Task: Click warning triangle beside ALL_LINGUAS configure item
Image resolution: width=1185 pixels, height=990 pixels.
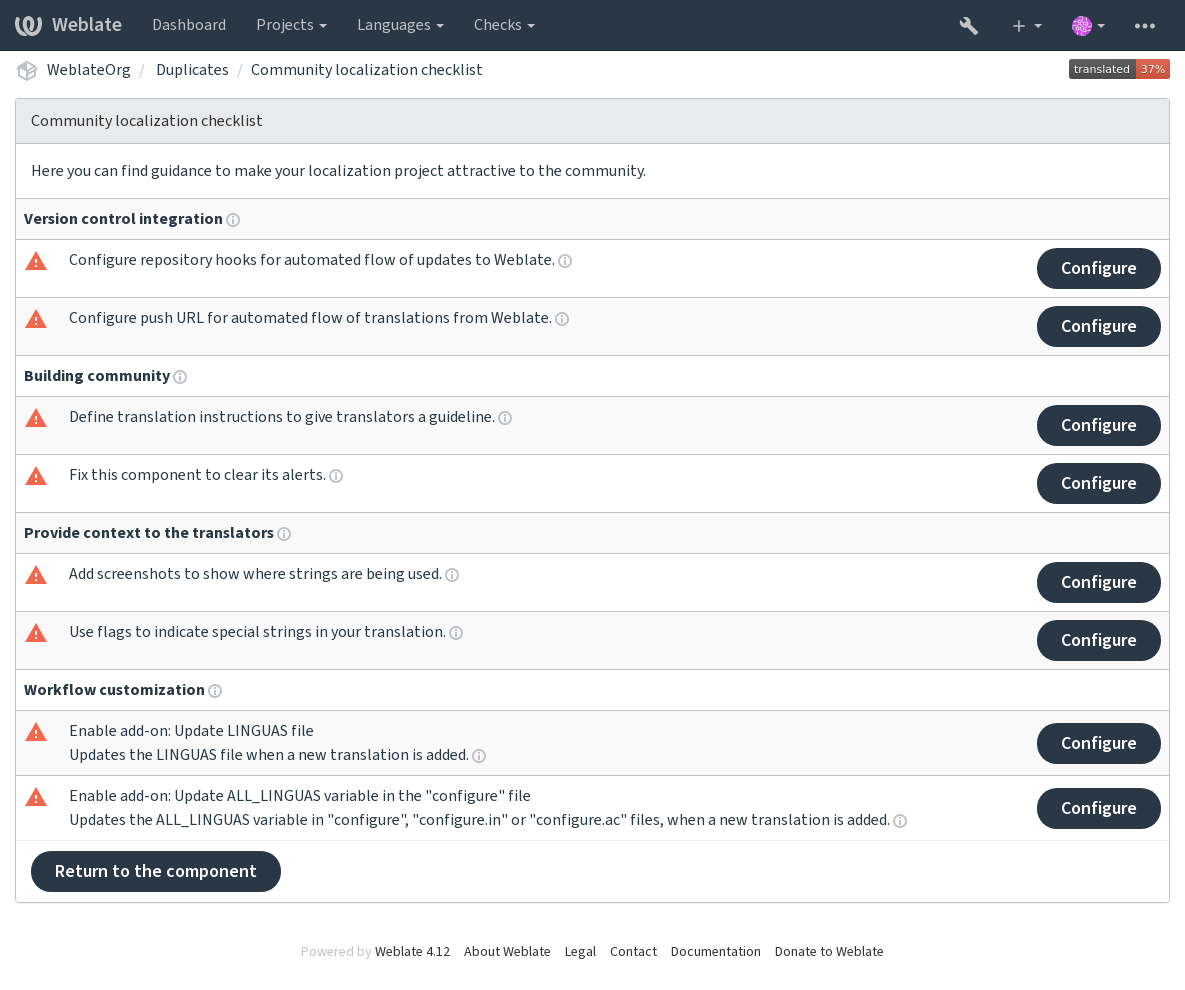Action: click(36, 797)
